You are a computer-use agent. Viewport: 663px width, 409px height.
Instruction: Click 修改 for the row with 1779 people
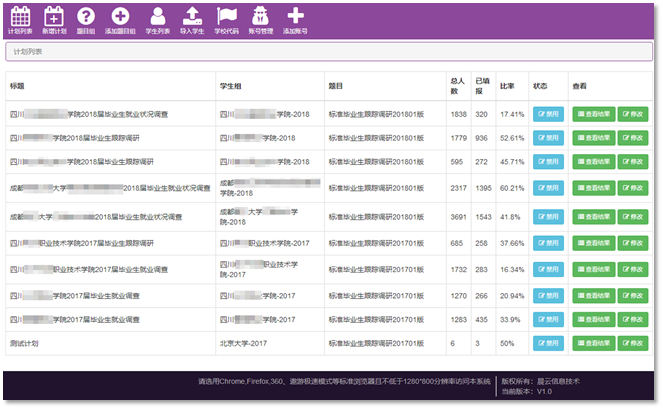[633, 138]
